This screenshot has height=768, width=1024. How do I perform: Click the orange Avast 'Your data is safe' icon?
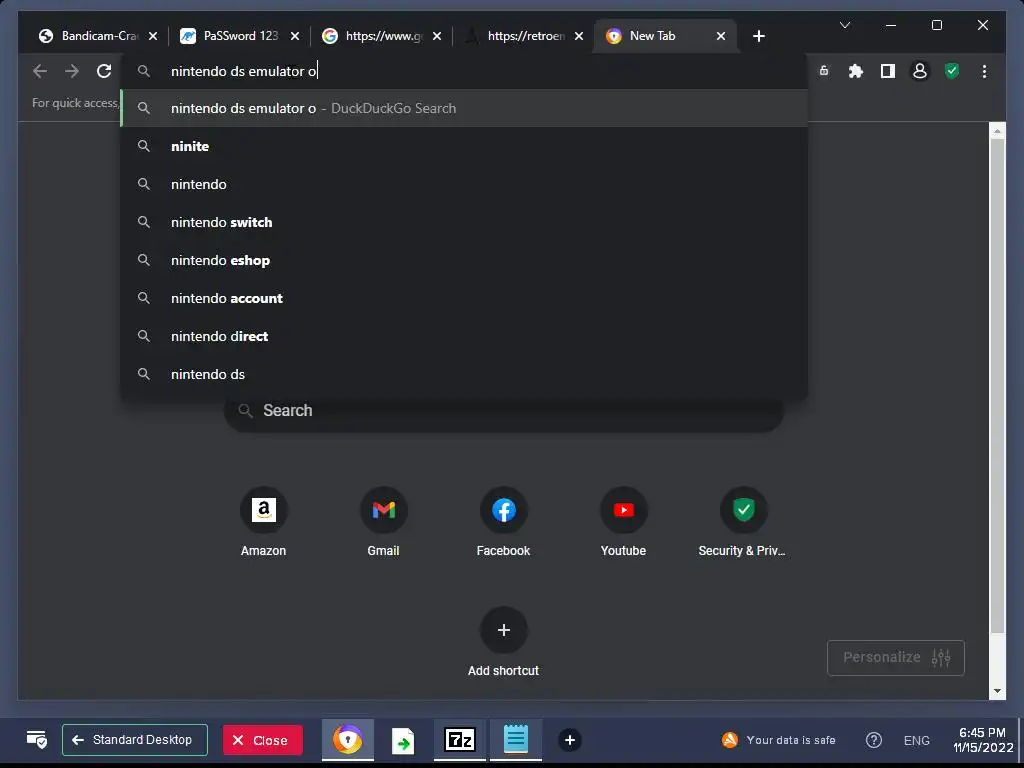click(x=729, y=740)
